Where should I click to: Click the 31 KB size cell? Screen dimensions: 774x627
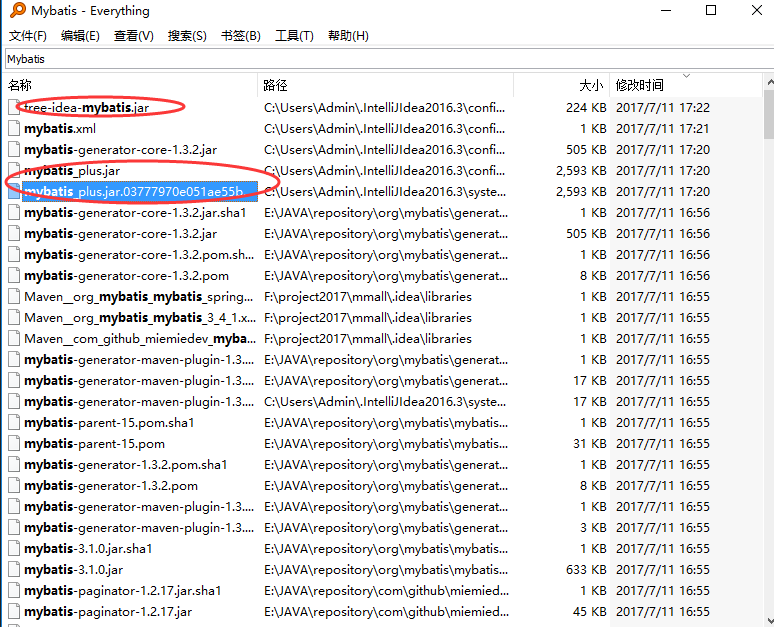(x=589, y=444)
